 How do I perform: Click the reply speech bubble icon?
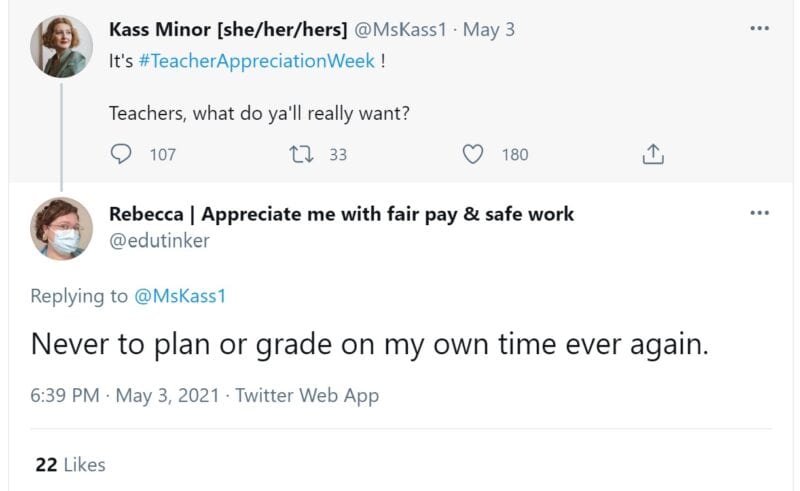coord(121,155)
